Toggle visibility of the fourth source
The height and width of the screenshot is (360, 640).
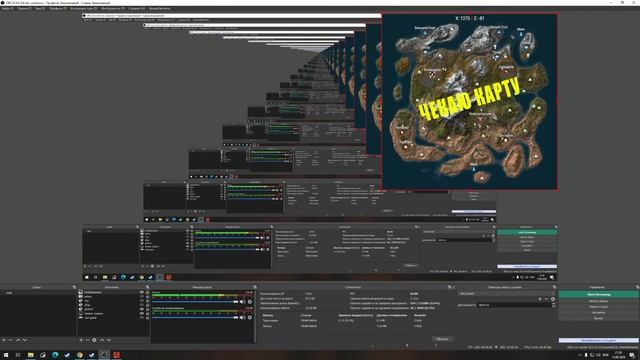142,305
